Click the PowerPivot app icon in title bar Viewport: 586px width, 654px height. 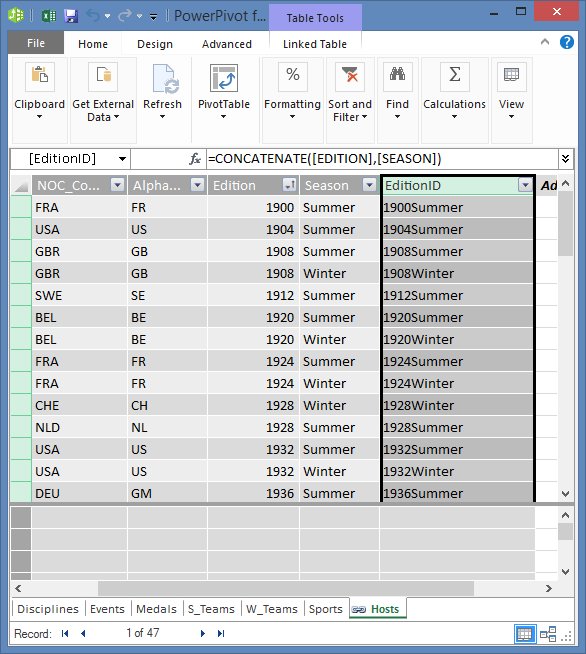click(16, 15)
